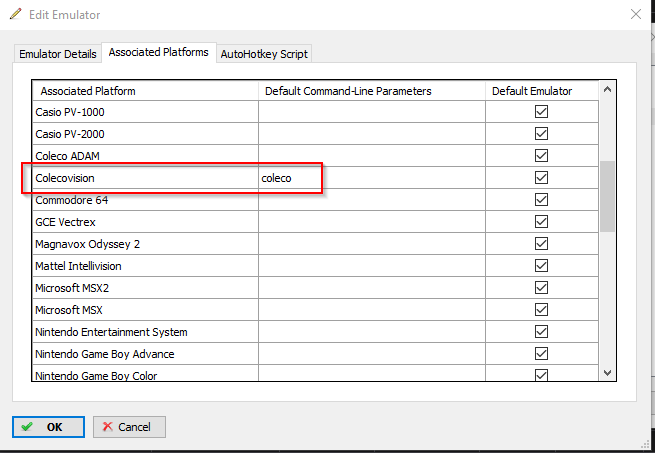The height and width of the screenshot is (453, 655).
Task: Select the Nintendo Entertainment System platform cell
Action: 145,332
